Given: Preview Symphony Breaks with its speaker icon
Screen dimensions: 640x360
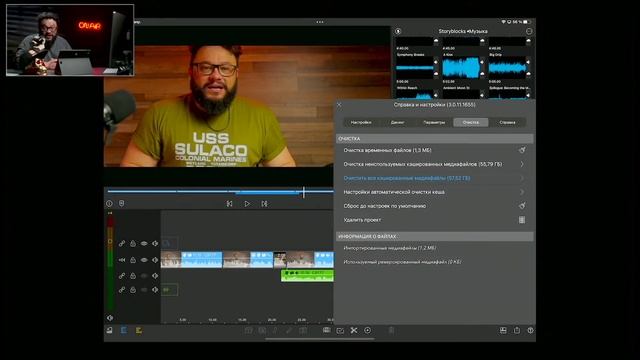Looking at the screenshot, I should 436,62.
